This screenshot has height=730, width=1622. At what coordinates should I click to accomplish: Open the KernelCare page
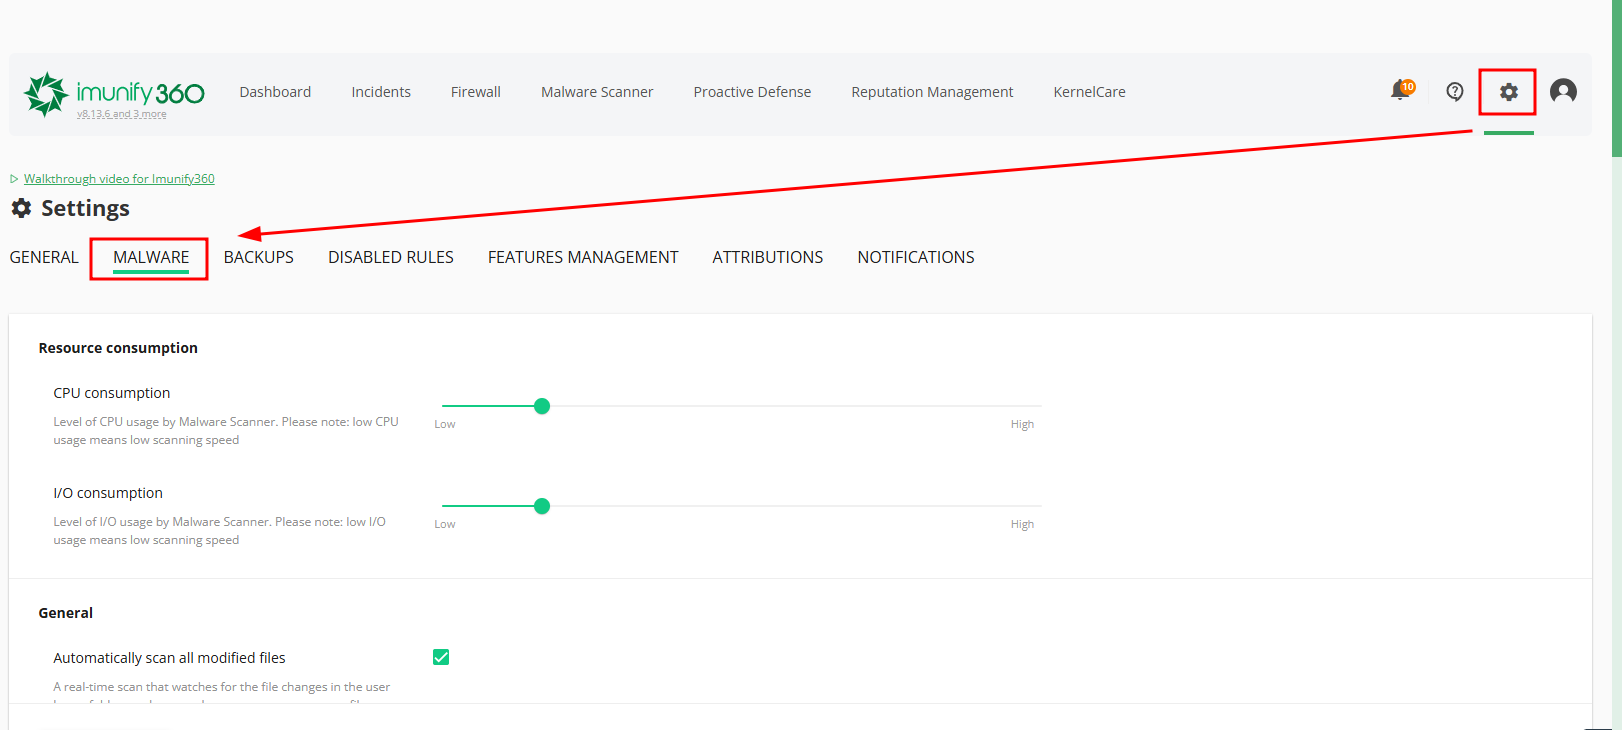1089,92
